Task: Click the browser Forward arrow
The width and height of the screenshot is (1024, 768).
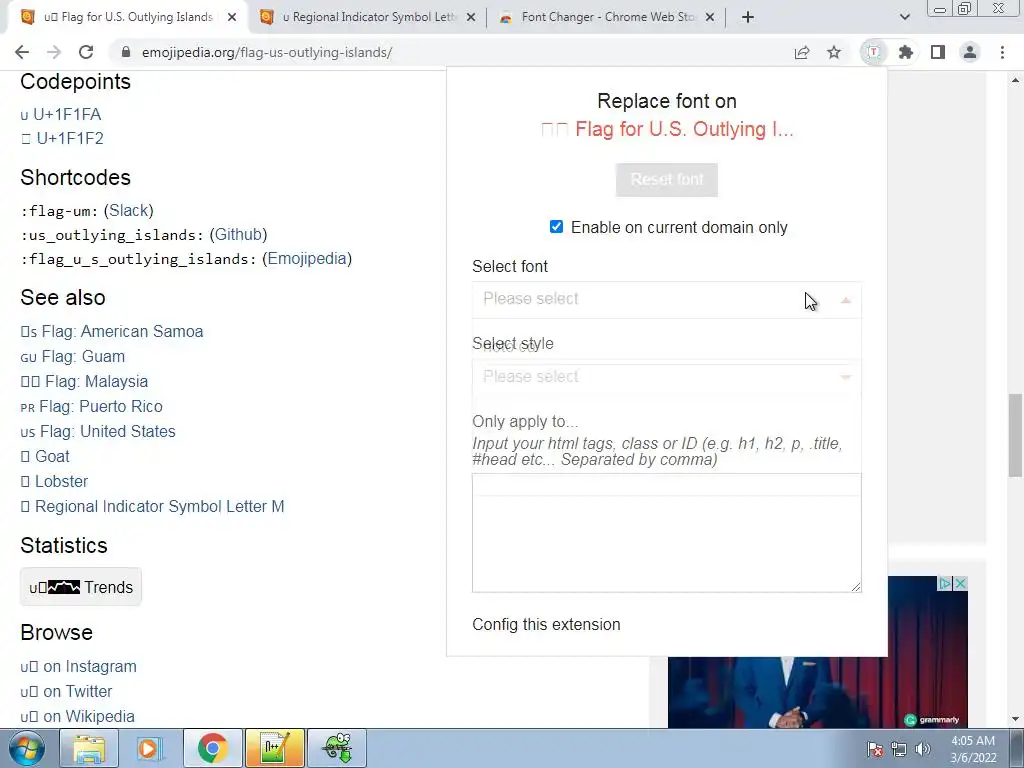Action: click(x=54, y=52)
